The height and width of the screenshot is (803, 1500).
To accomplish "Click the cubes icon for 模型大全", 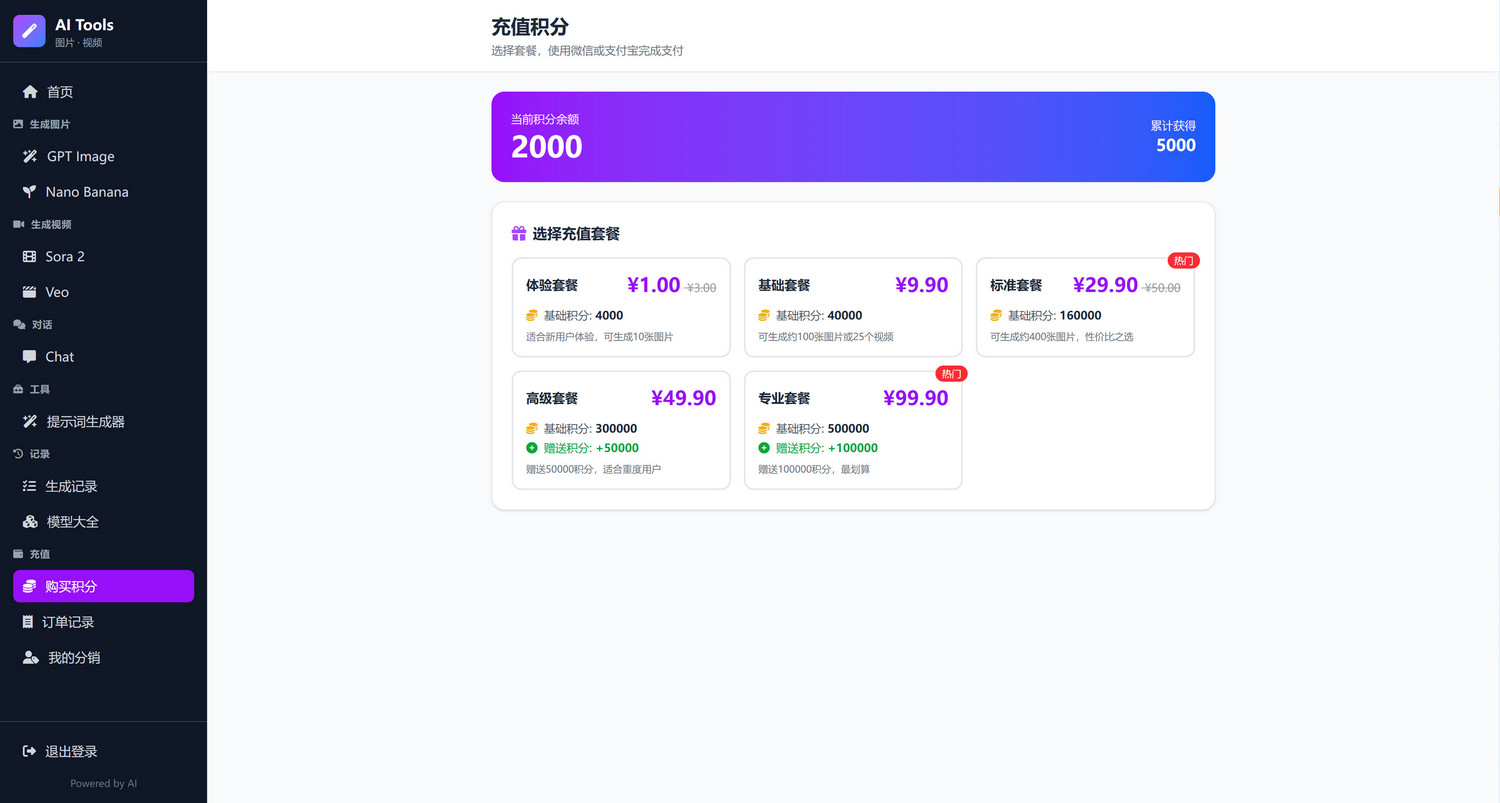I will point(30,522).
